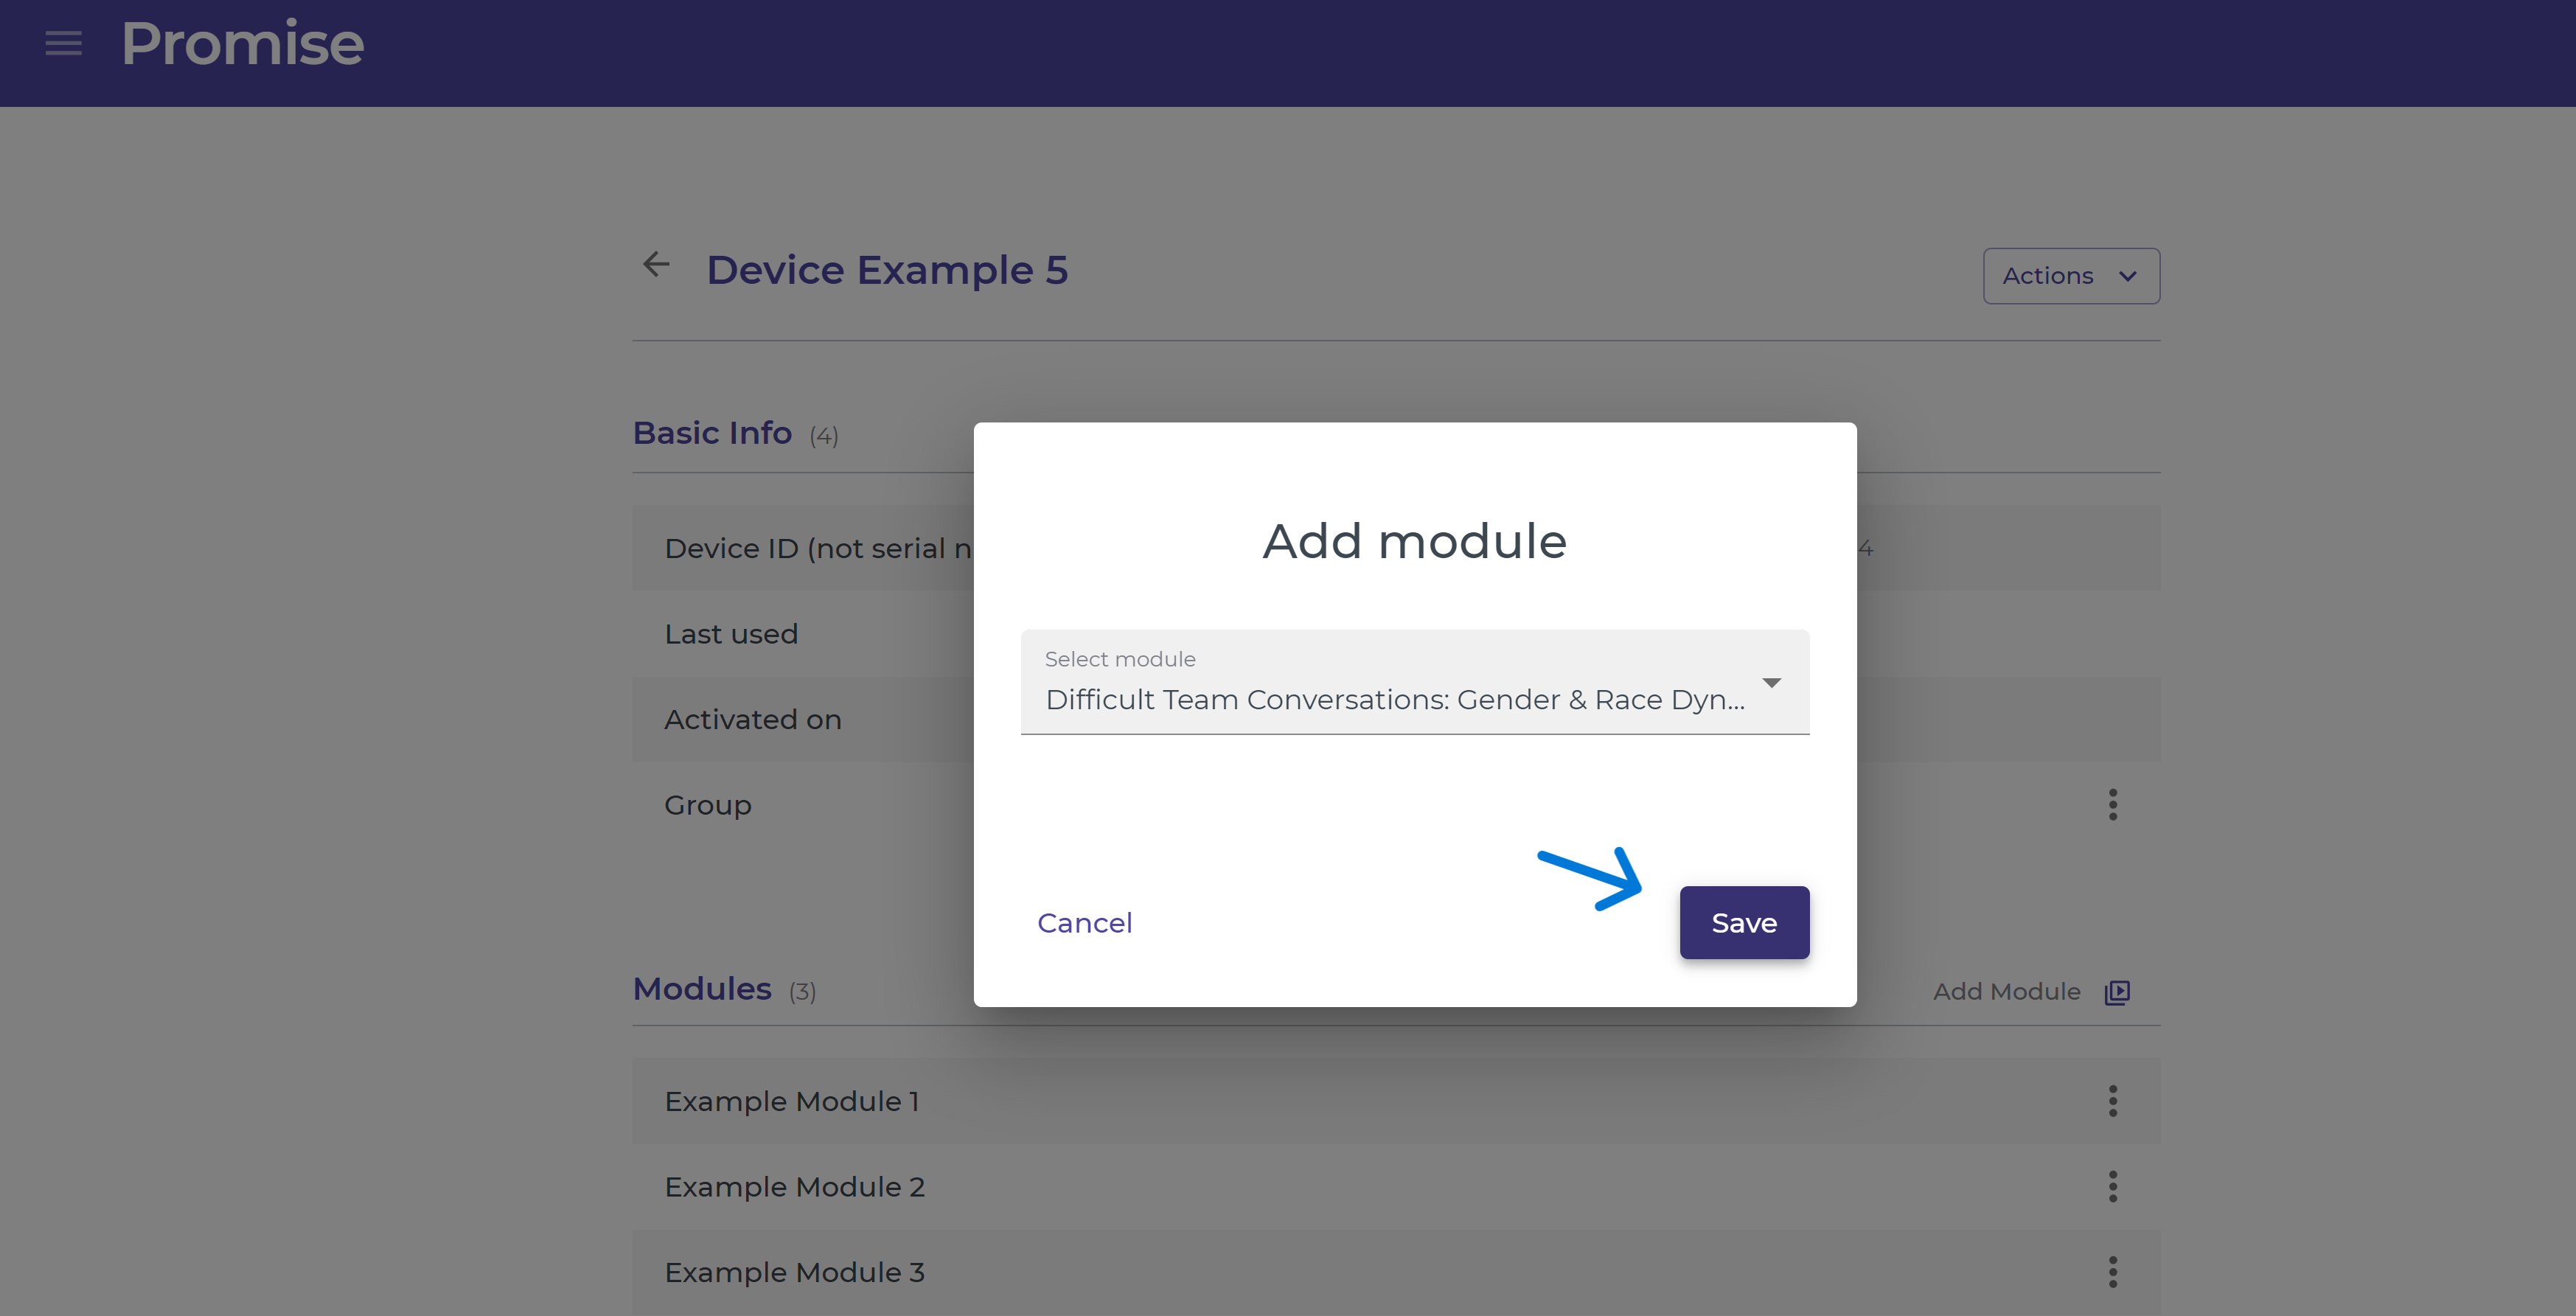
Task: Click the Promise logo title
Action: point(242,43)
